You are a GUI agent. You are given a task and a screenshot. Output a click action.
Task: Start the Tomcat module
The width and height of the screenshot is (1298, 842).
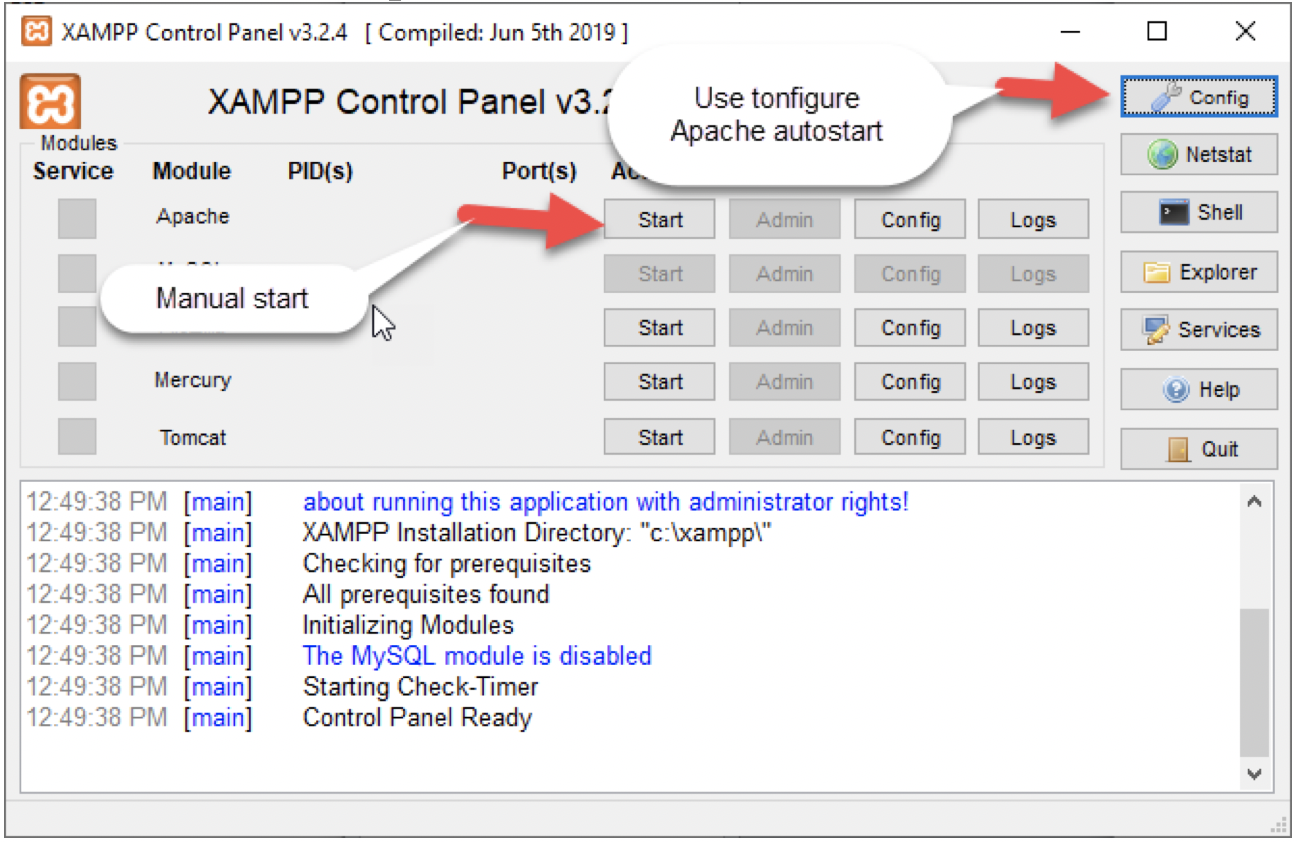click(x=659, y=437)
